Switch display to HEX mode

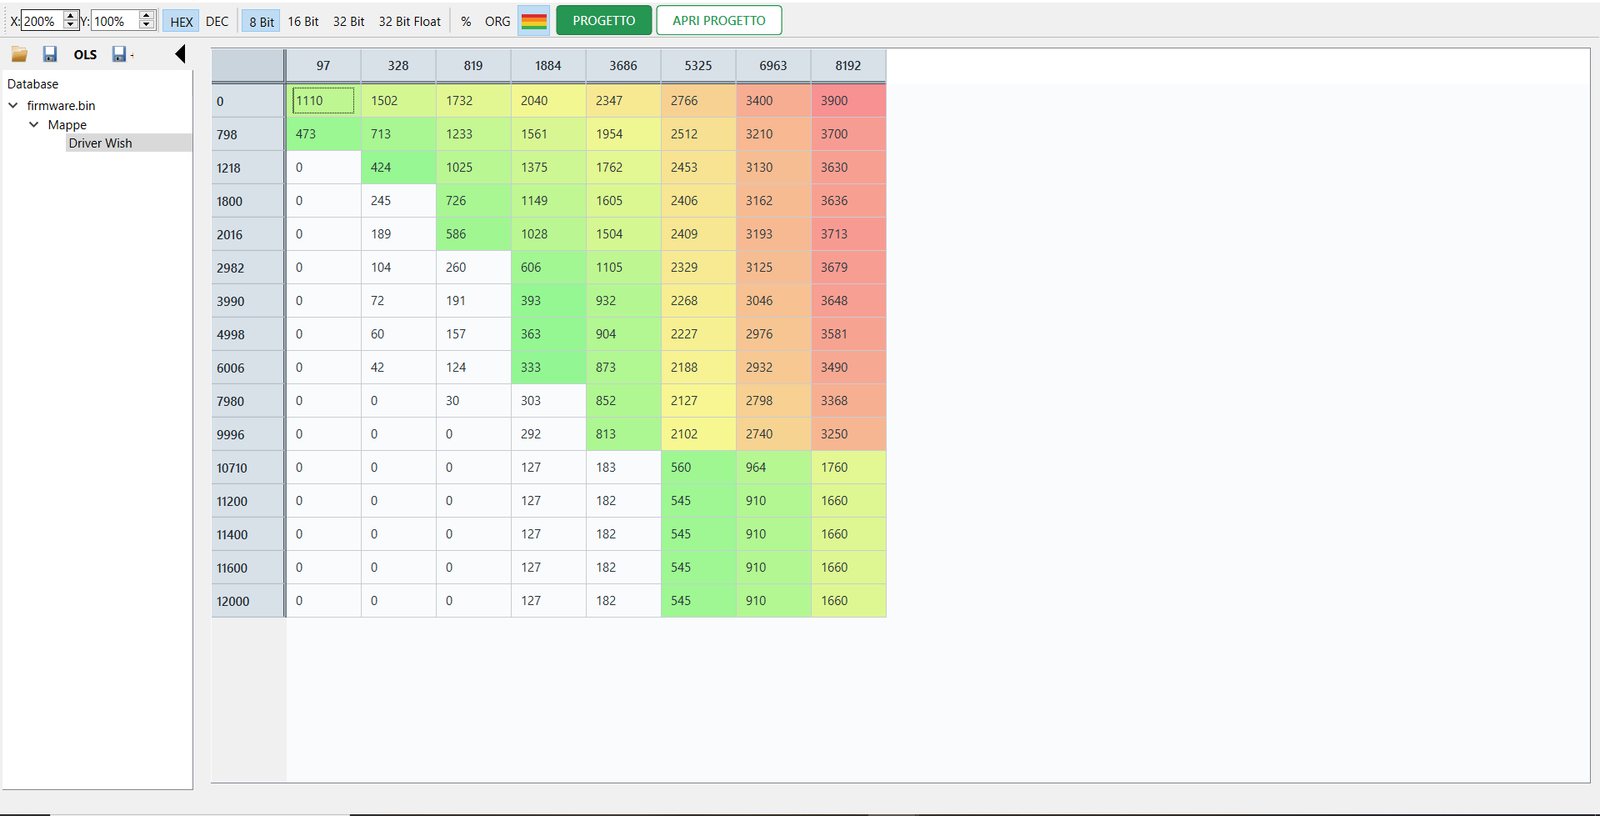tap(181, 21)
